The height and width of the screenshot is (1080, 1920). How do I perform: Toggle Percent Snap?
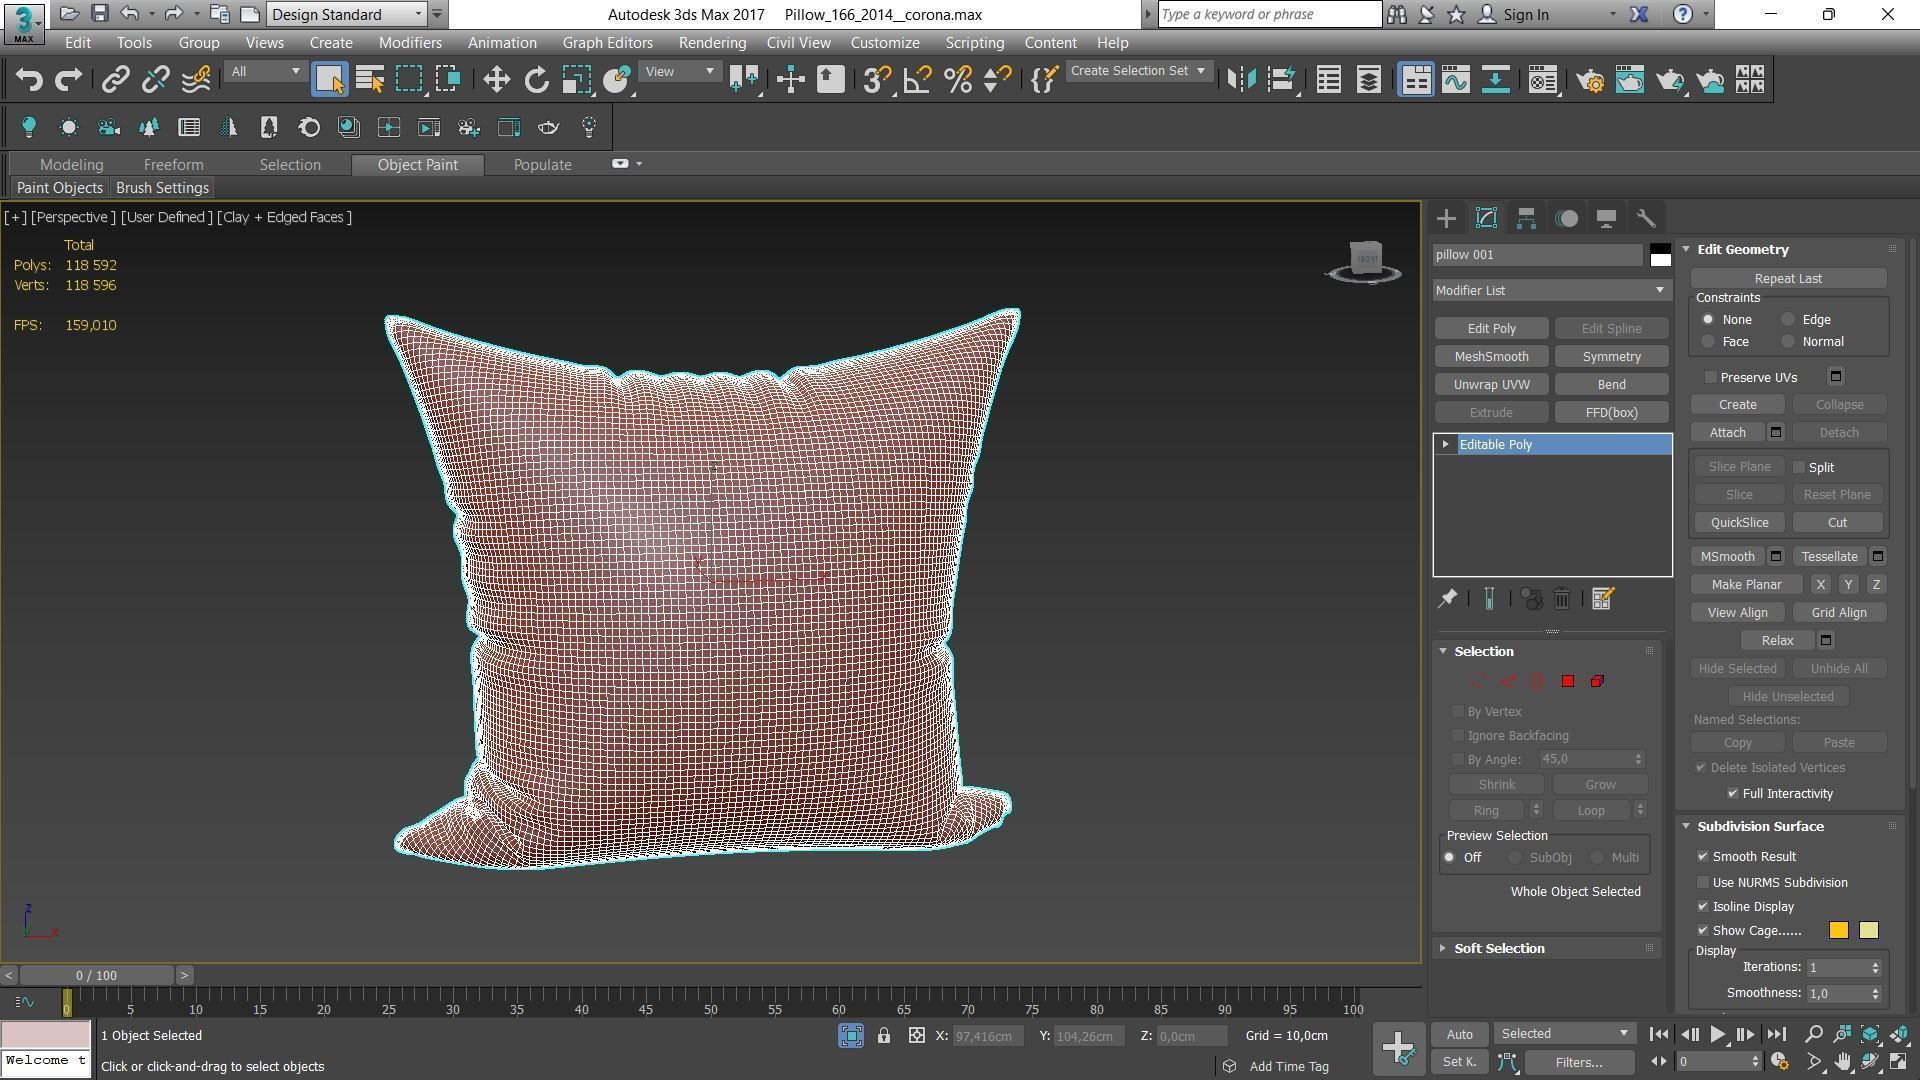click(957, 80)
